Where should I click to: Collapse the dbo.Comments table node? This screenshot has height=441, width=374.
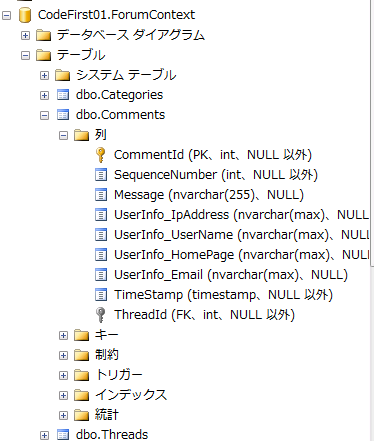click(44, 115)
